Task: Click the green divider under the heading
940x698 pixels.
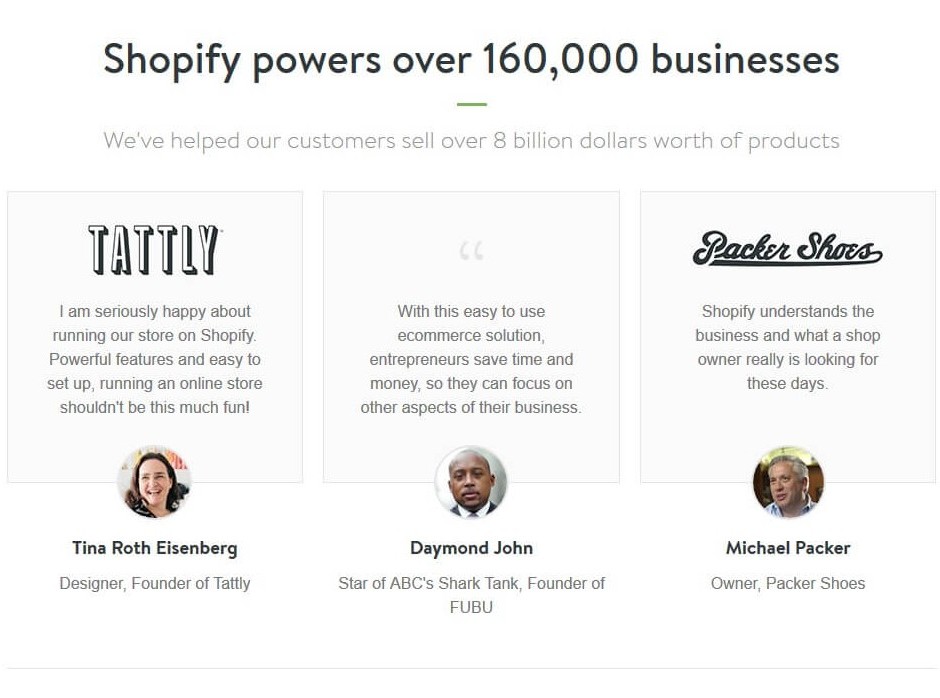Action: tap(471, 104)
